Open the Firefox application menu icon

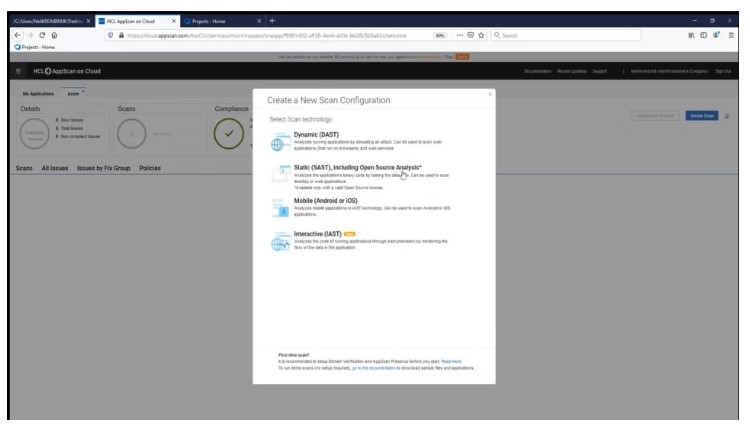(x=731, y=35)
